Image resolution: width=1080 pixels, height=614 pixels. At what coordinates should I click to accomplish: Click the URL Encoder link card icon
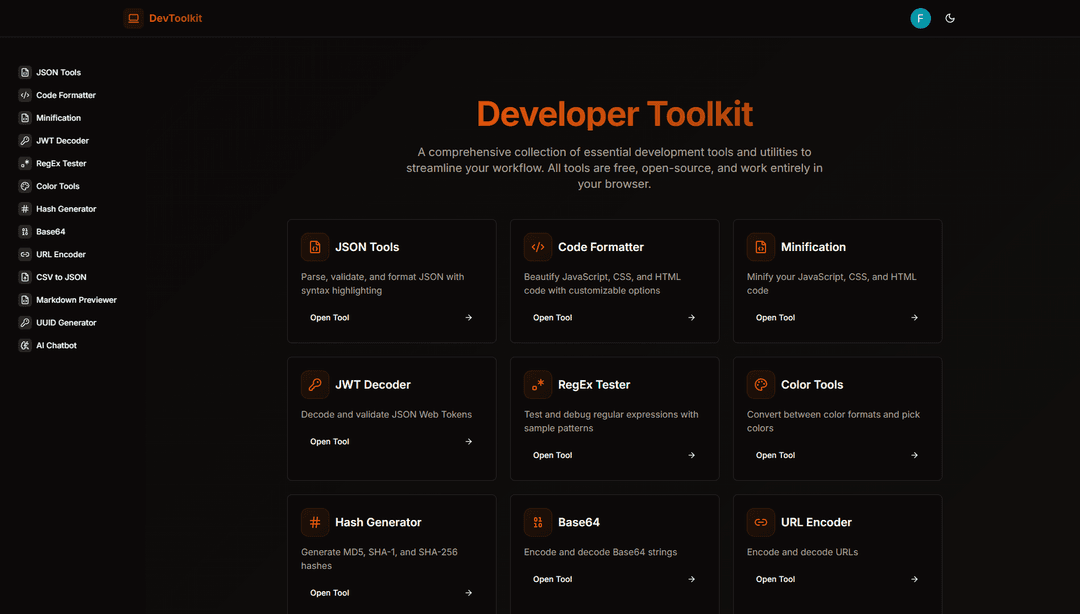(761, 522)
